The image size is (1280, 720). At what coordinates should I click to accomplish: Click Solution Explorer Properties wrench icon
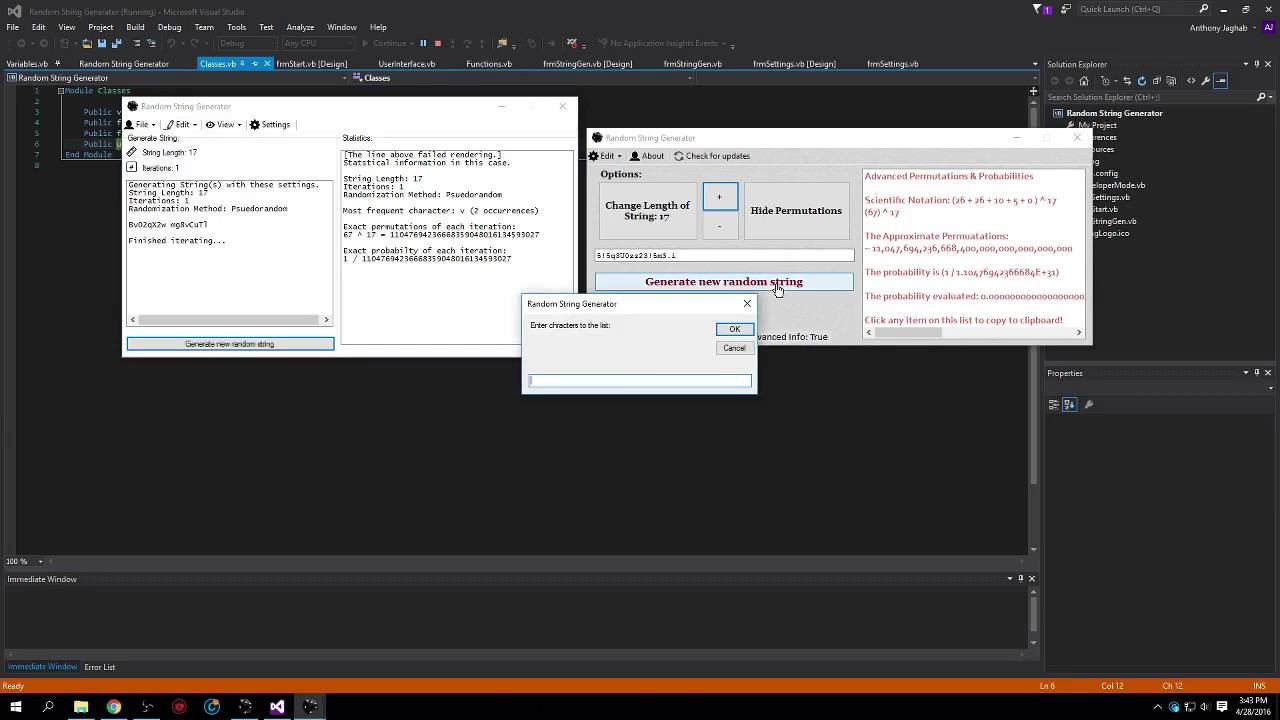click(x=1205, y=81)
